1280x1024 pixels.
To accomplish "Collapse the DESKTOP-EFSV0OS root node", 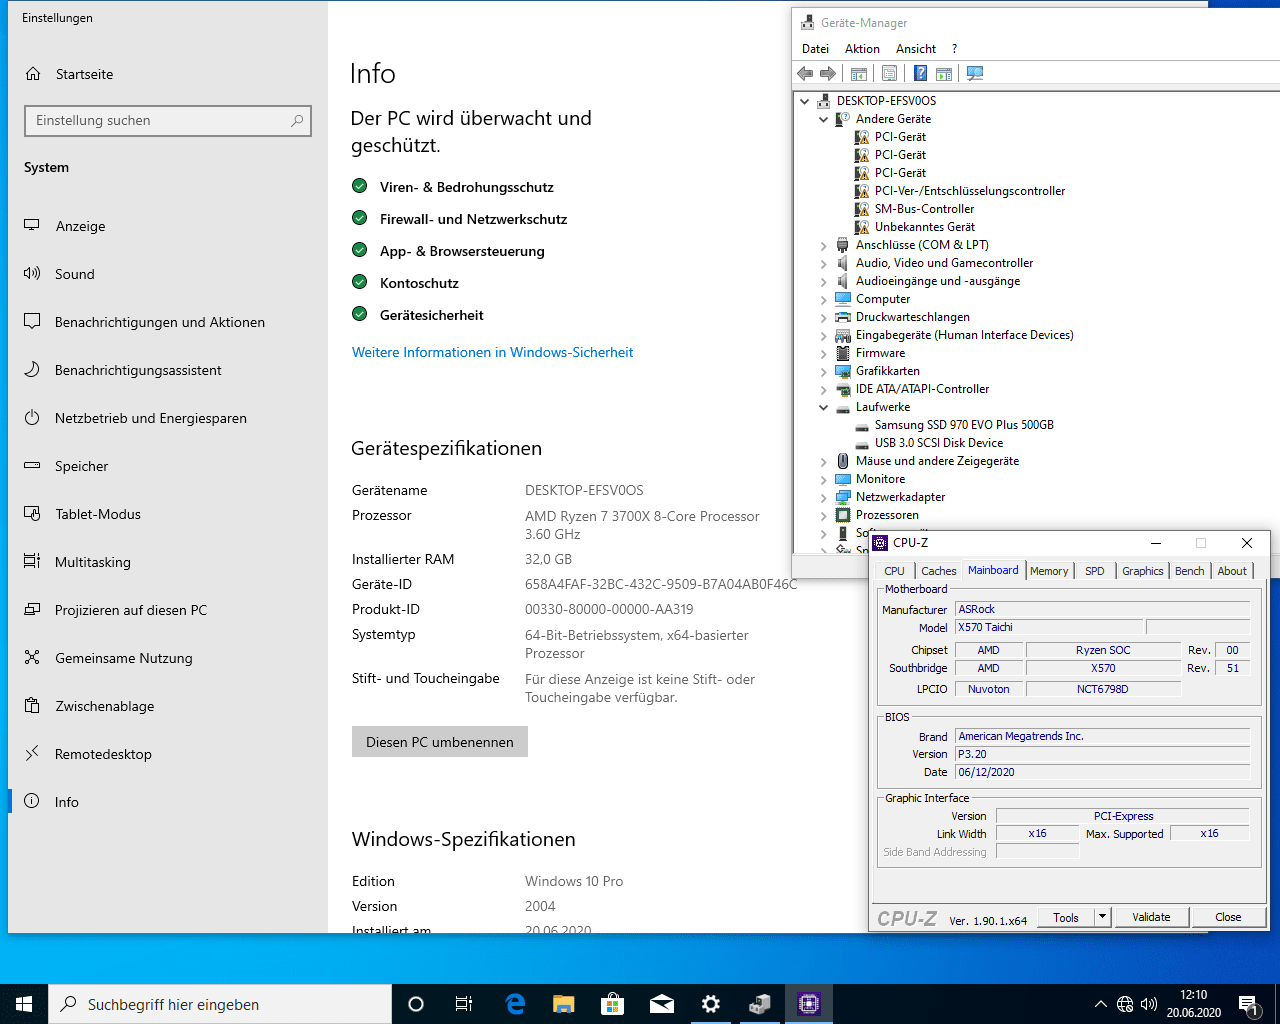I will pos(804,101).
